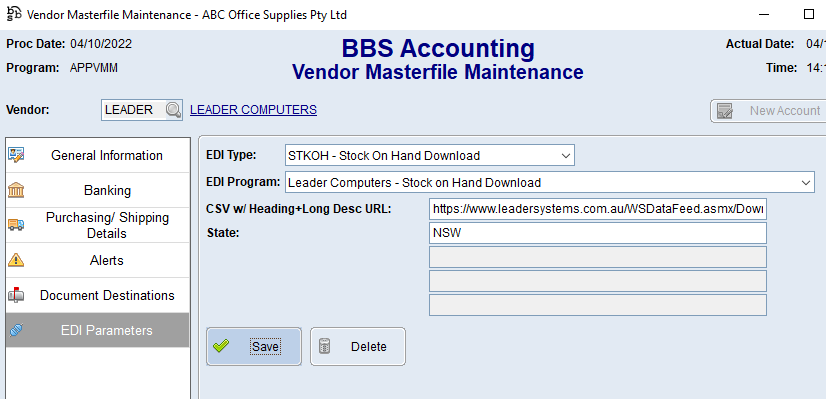Save the EDI parameters
The height and width of the screenshot is (399, 826).
click(x=254, y=346)
